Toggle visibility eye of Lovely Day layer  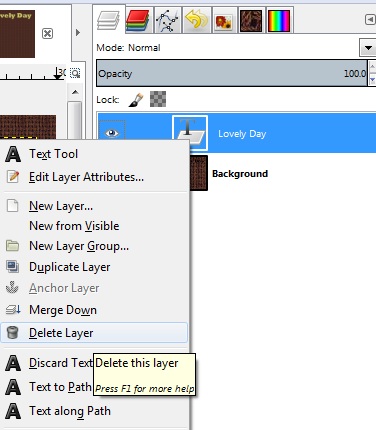tap(112, 133)
